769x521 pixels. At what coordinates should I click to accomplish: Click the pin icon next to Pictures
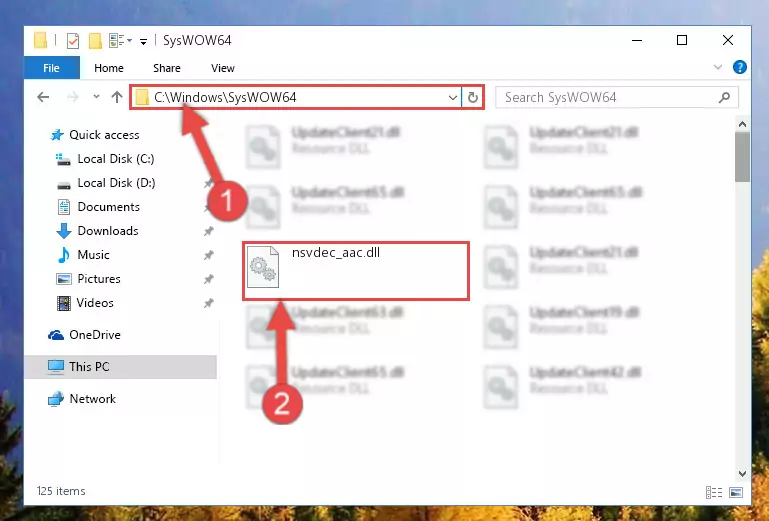pos(208,279)
